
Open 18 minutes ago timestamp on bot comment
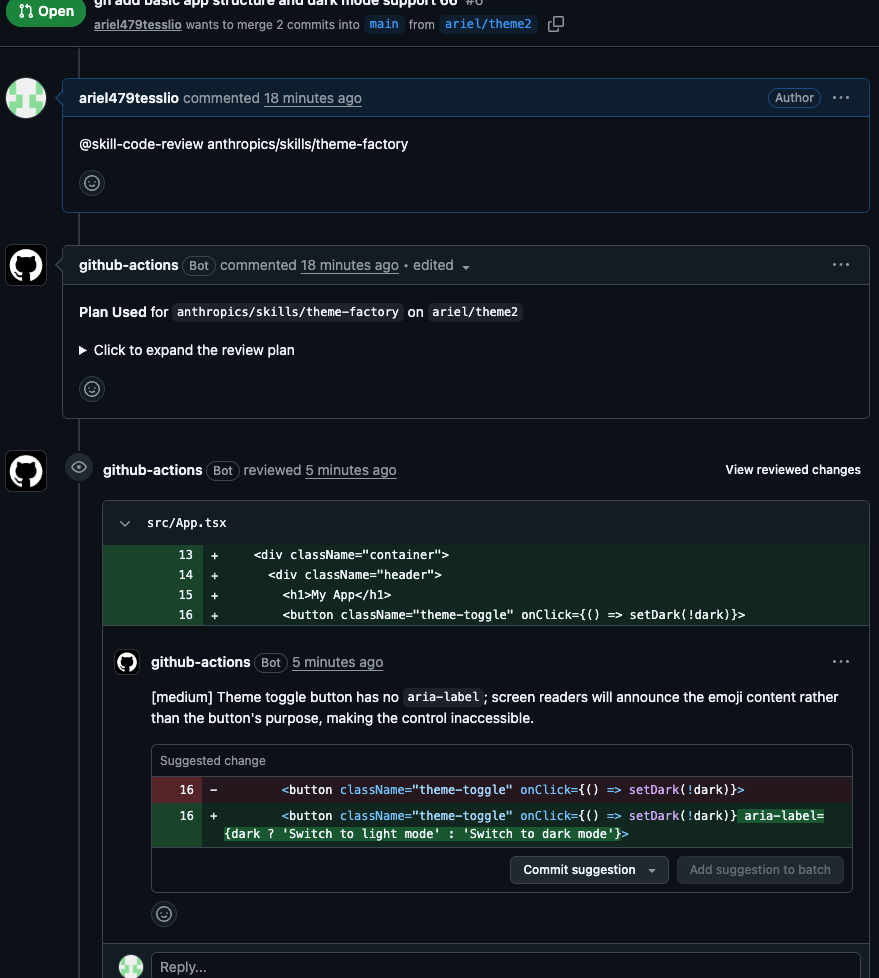pyautogui.click(x=349, y=266)
